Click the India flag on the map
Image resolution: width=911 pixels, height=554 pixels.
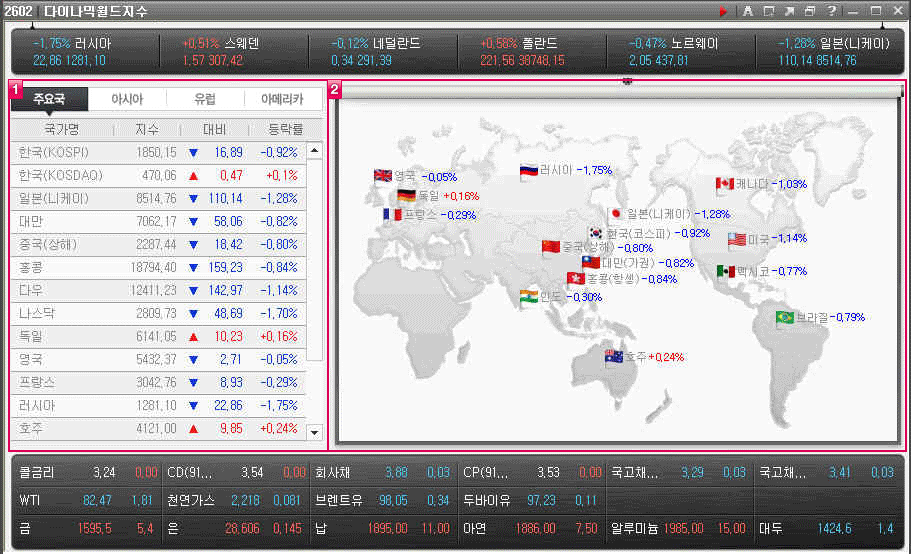pyautogui.click(x=529, y=297)
